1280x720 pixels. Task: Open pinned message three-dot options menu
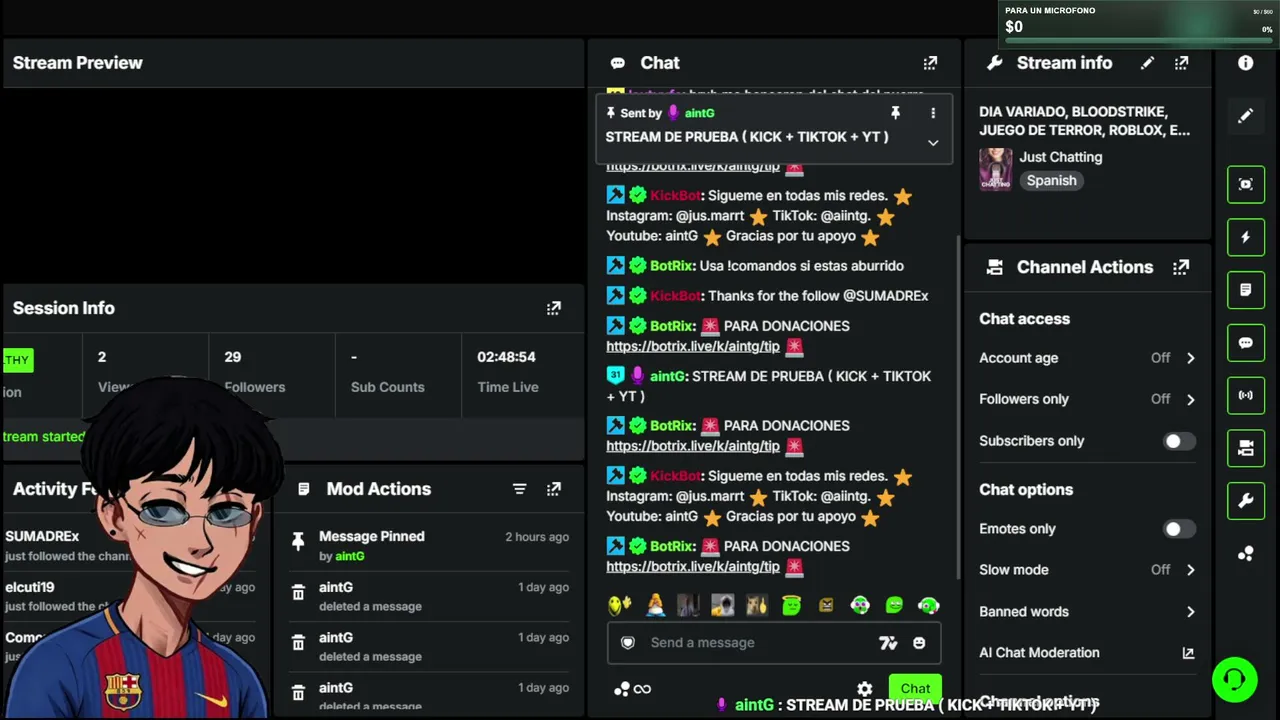pyautogui.click(x=933, y=113)
